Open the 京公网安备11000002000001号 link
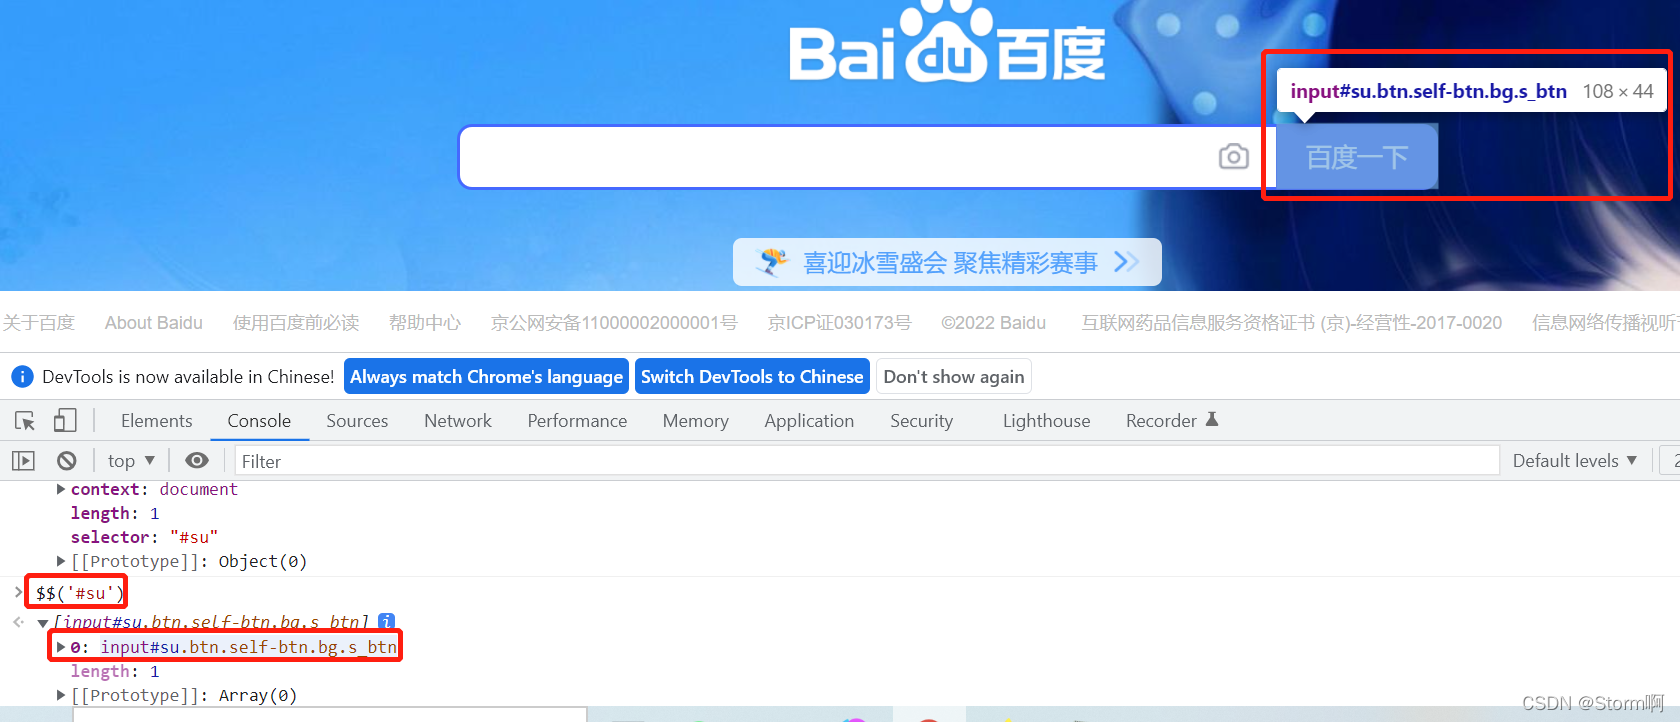The width and height of the screenshot is (1680, 722). tap(614, 323)
